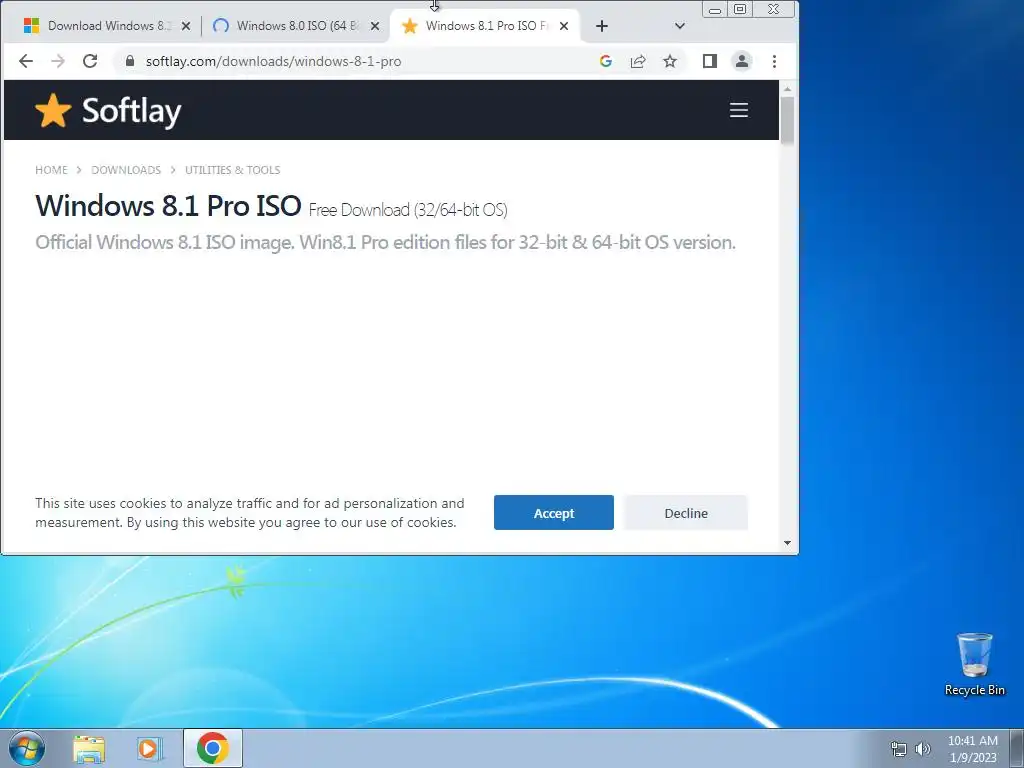Open the taskbar clock and date
The height and width of the screenshot is (768, 1024).
[x=972, y=749]
